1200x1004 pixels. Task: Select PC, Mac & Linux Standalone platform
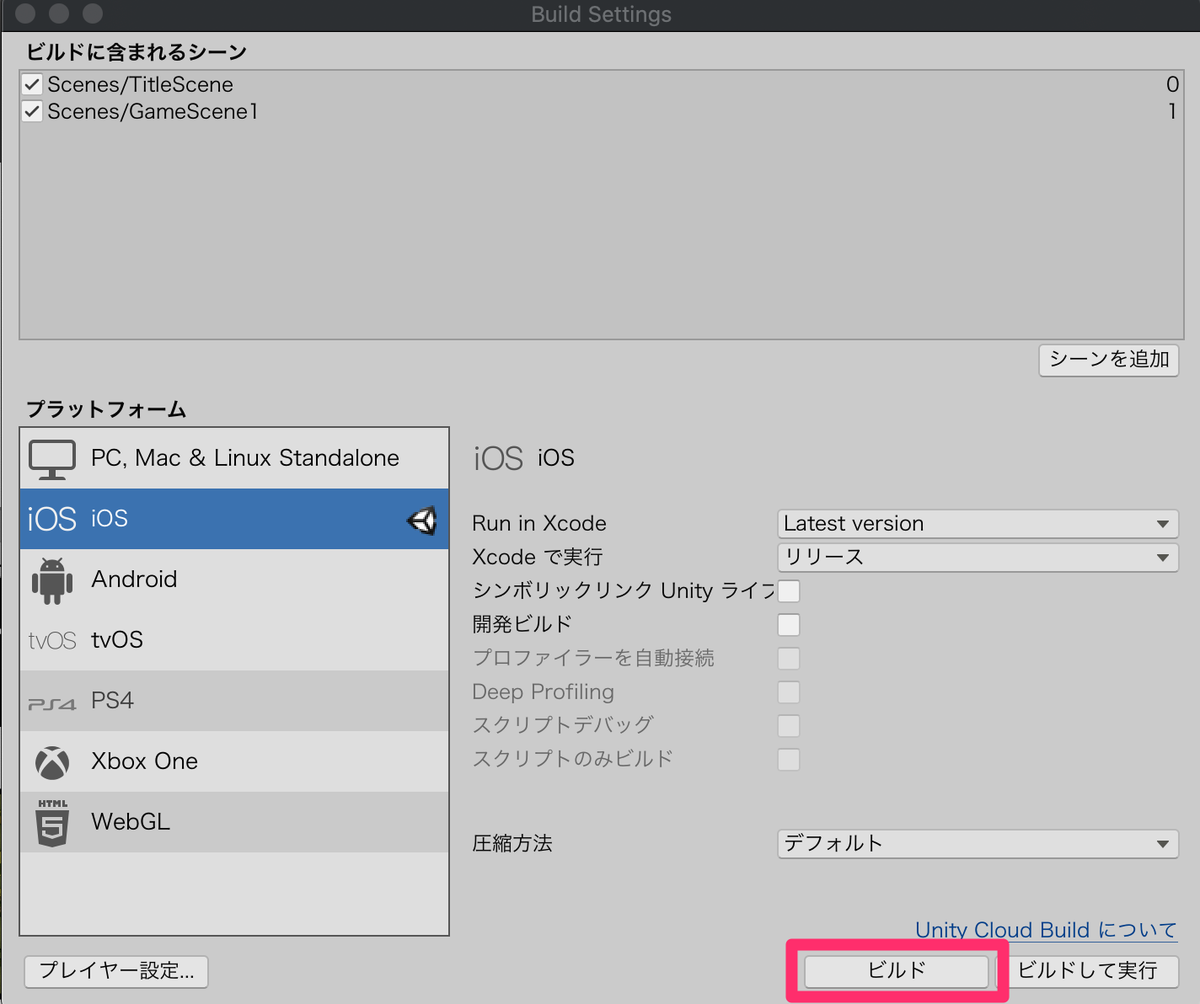tap(234, 458)
